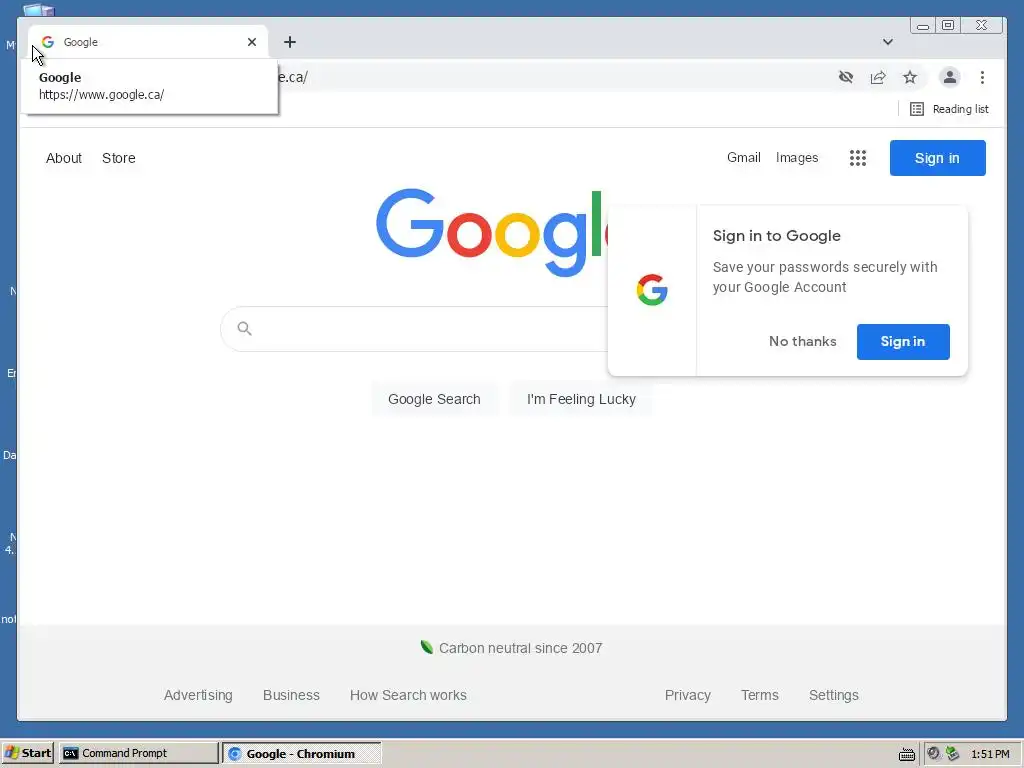Maximize the Chromium window
1024x768 pixels.
pyautogui.click(x=948, y=25)
